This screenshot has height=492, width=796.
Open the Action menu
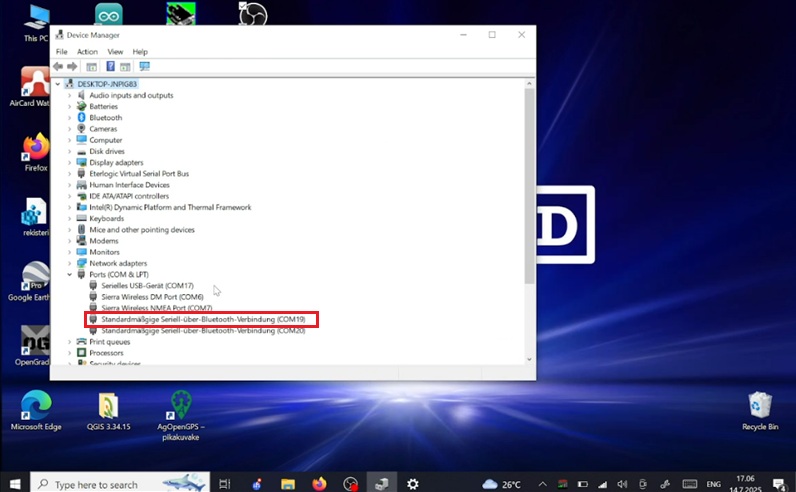(87, 52)
